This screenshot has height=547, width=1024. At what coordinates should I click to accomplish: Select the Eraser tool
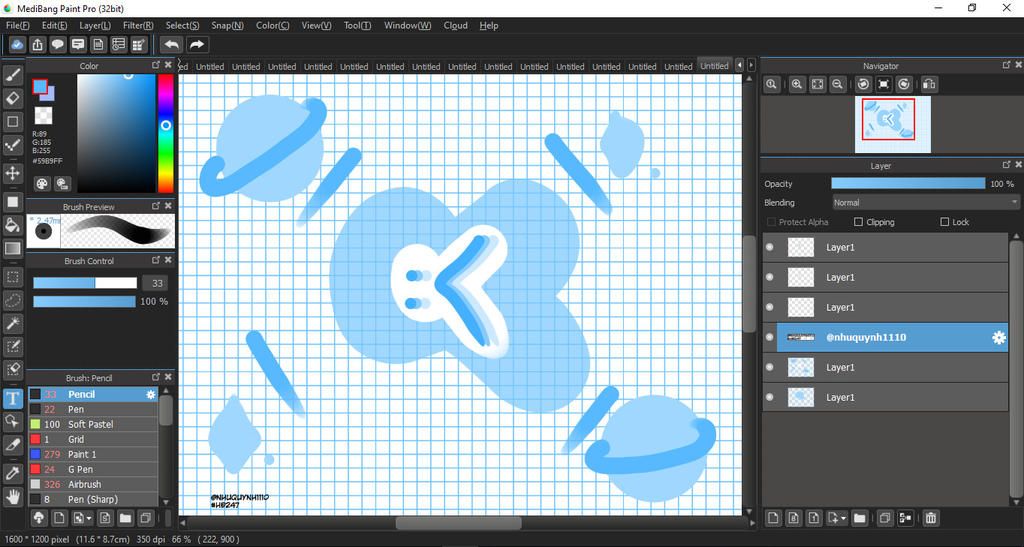(x=12, y=99)
